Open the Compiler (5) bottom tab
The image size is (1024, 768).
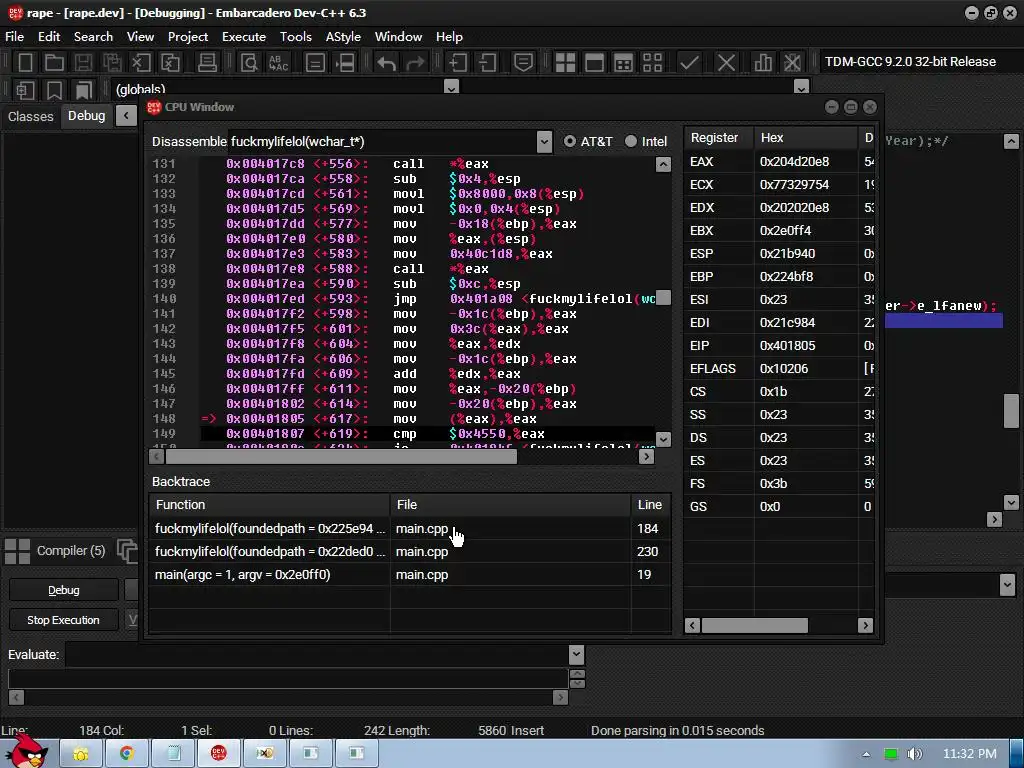click(55, 551)
